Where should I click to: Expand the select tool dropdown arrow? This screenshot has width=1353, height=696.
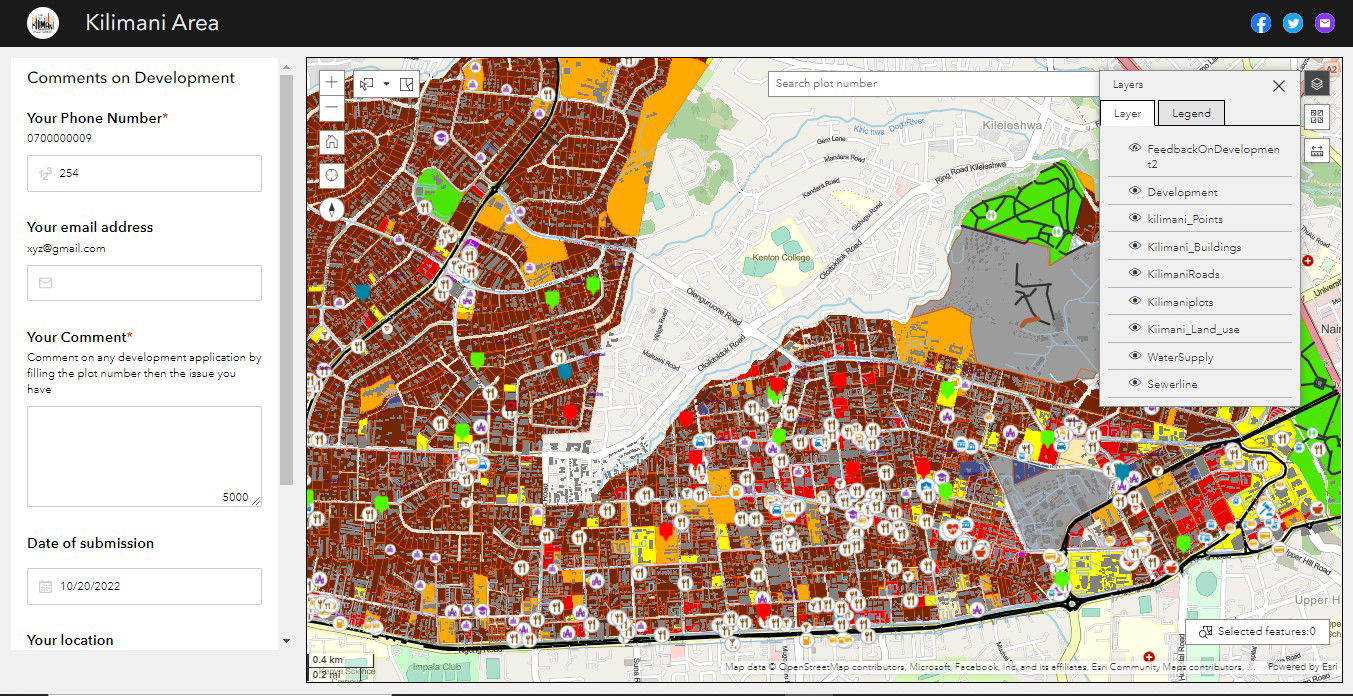pyautogui.click(x=386, y=84)
